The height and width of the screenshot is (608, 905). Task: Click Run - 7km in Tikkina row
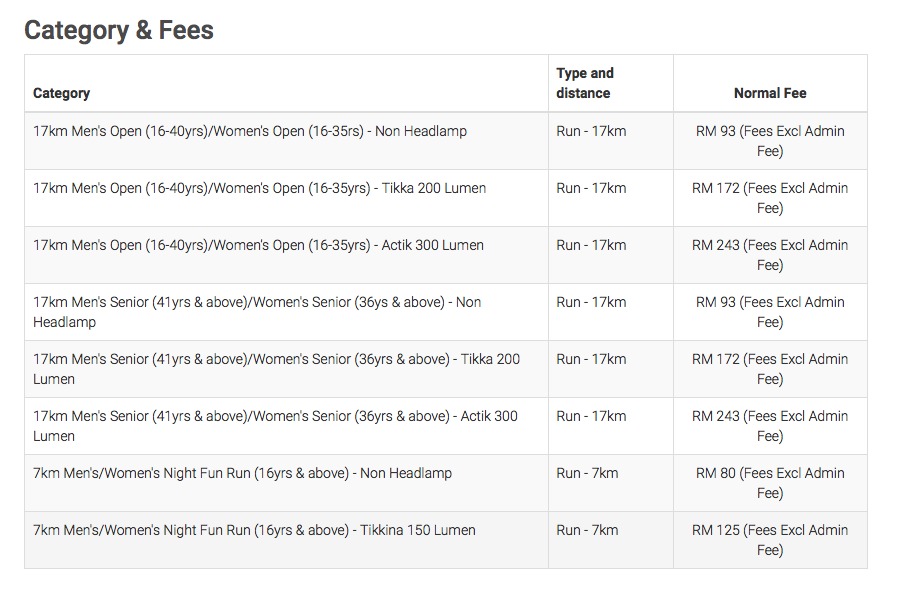[x=587, y=530]
